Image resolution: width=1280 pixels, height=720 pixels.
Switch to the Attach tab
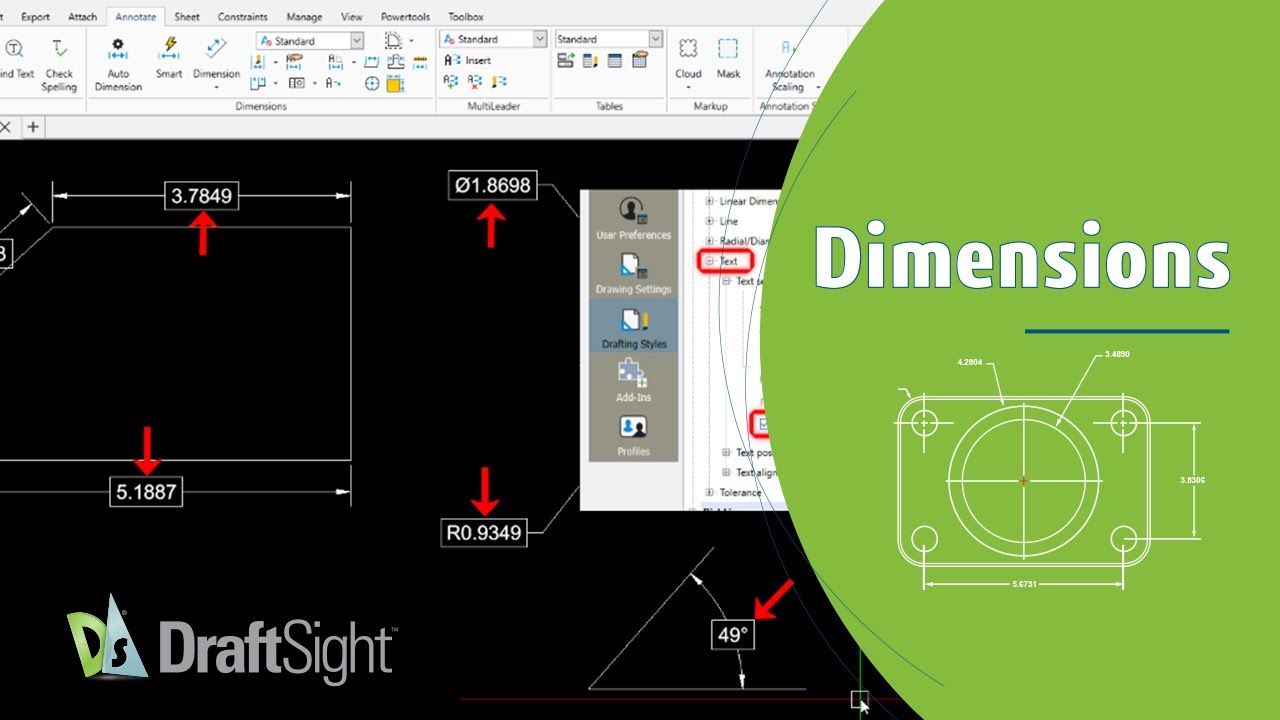(x=83, y=17)
